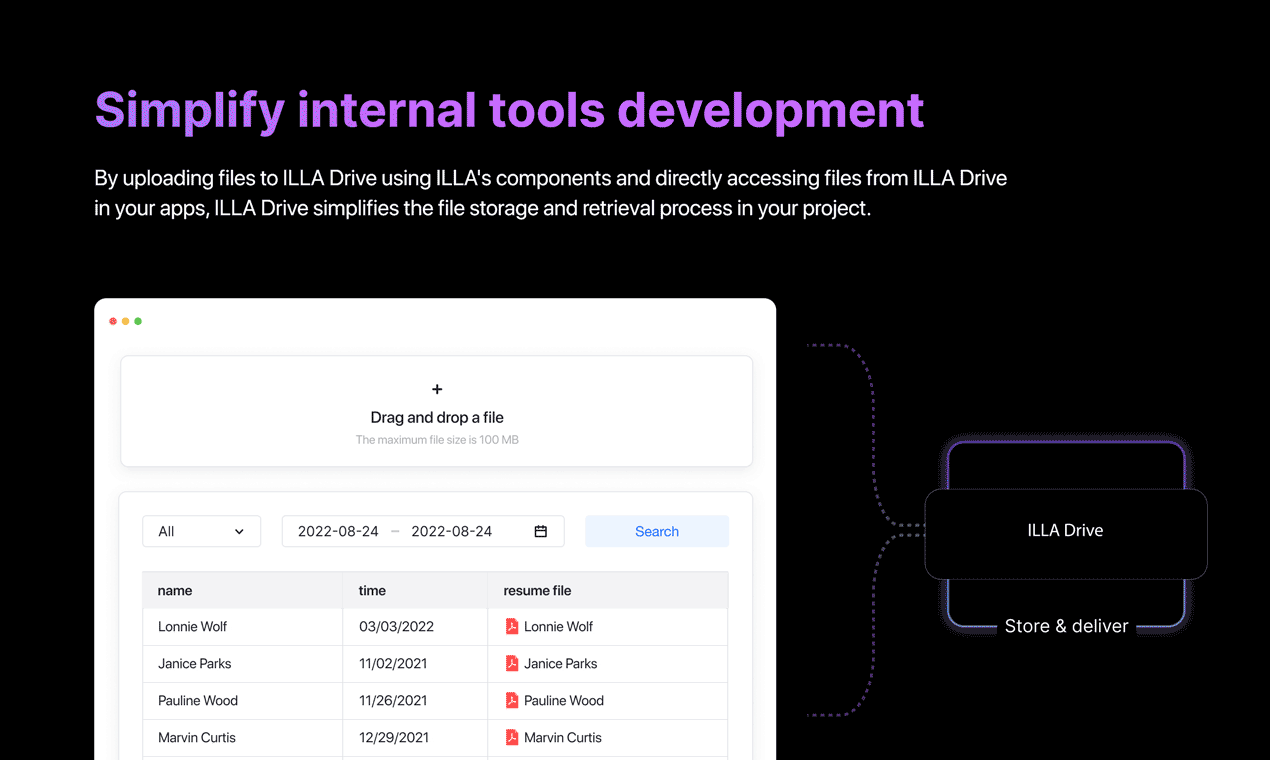
Task: Open the PDF icon next to Lonnie Wolf
Action: pyautogui.click(x=512, y=626)
